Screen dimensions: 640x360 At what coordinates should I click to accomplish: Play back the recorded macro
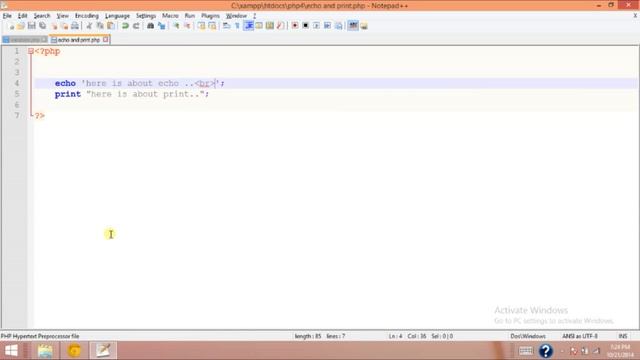tap(316, 26)
